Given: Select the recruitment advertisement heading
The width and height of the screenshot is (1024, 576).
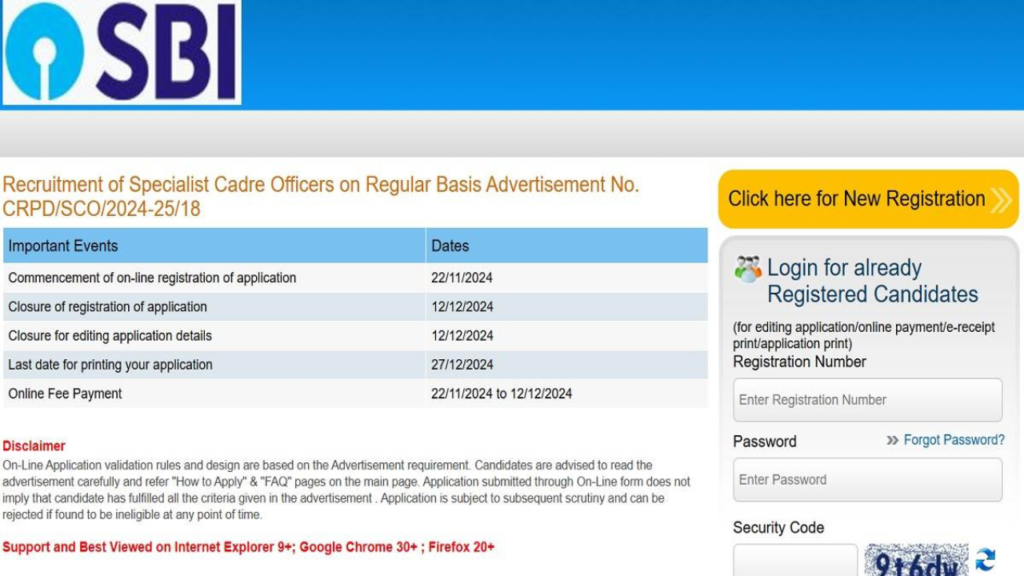Looking at the screenshot, I should [321, 197].
